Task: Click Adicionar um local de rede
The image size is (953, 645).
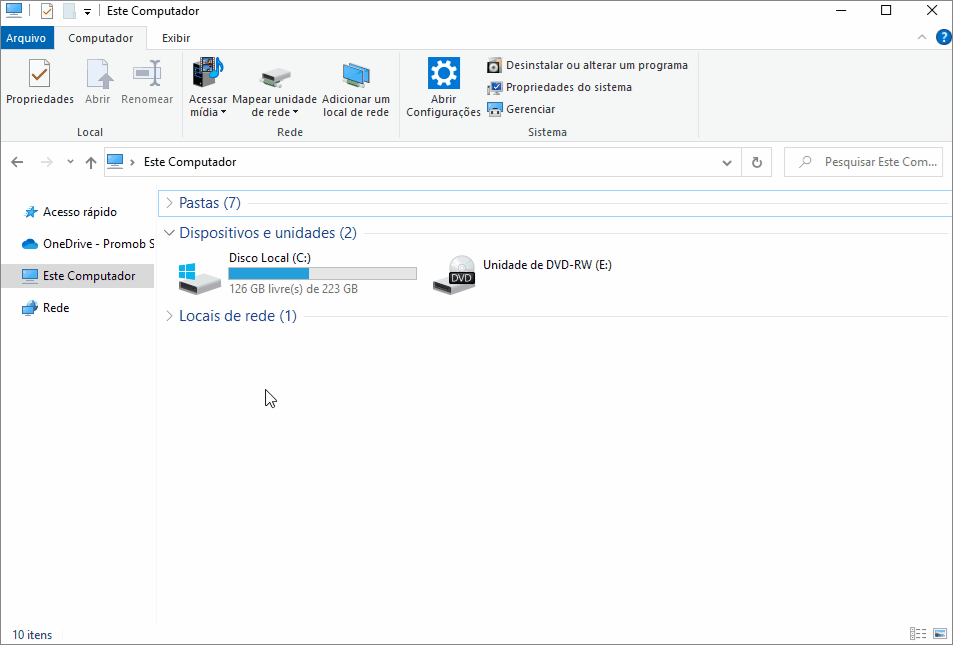Action: tap(356, 88)
